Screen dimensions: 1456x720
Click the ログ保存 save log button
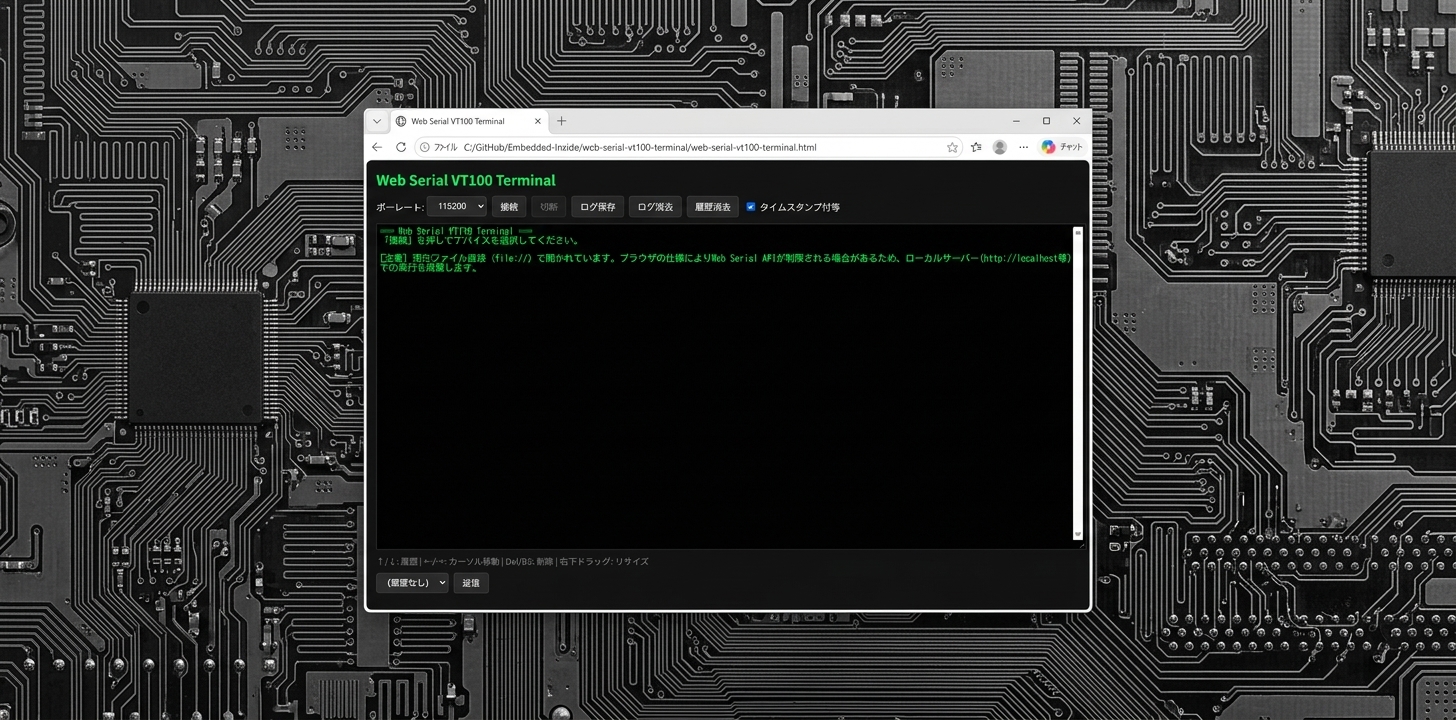coord(598,207)
